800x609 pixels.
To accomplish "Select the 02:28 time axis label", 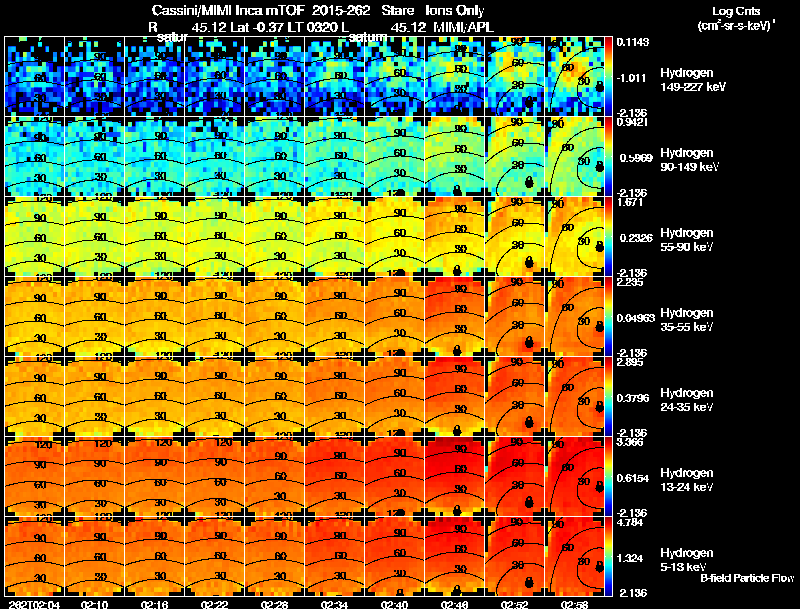I will pyautogui.click(x=275, y=603).
